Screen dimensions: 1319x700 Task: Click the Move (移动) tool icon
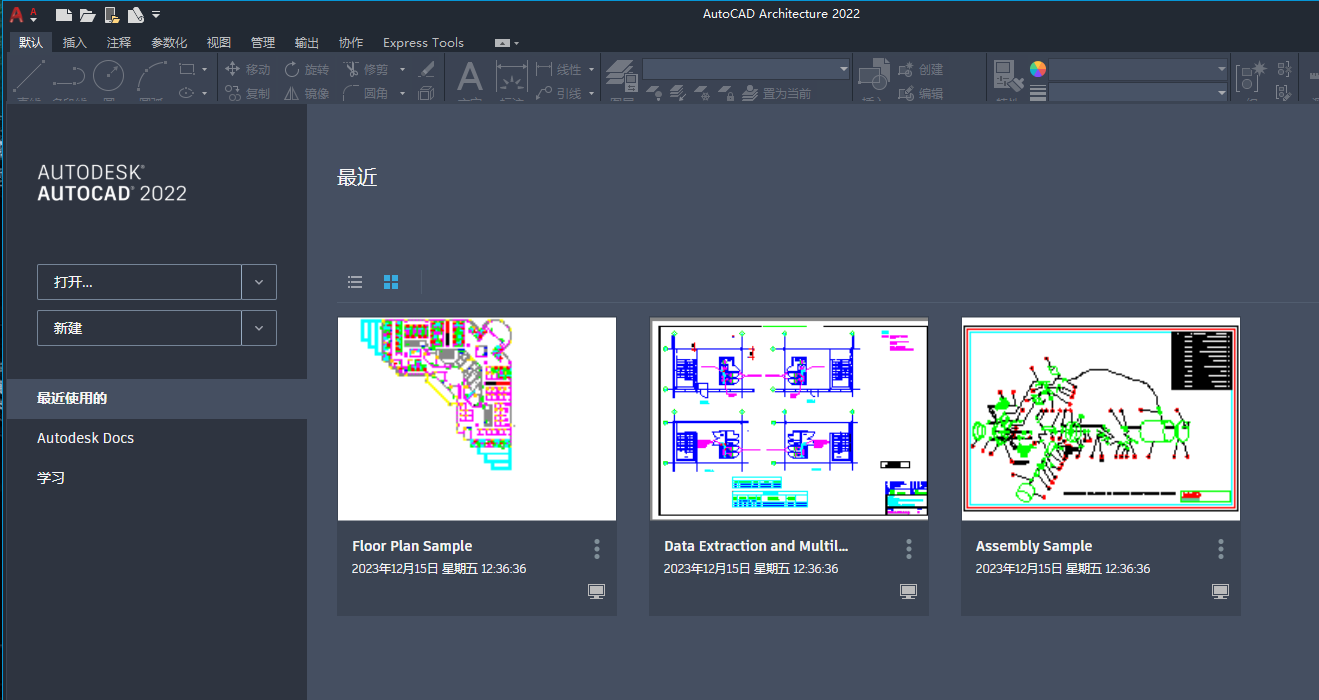[x=233, y=69]
